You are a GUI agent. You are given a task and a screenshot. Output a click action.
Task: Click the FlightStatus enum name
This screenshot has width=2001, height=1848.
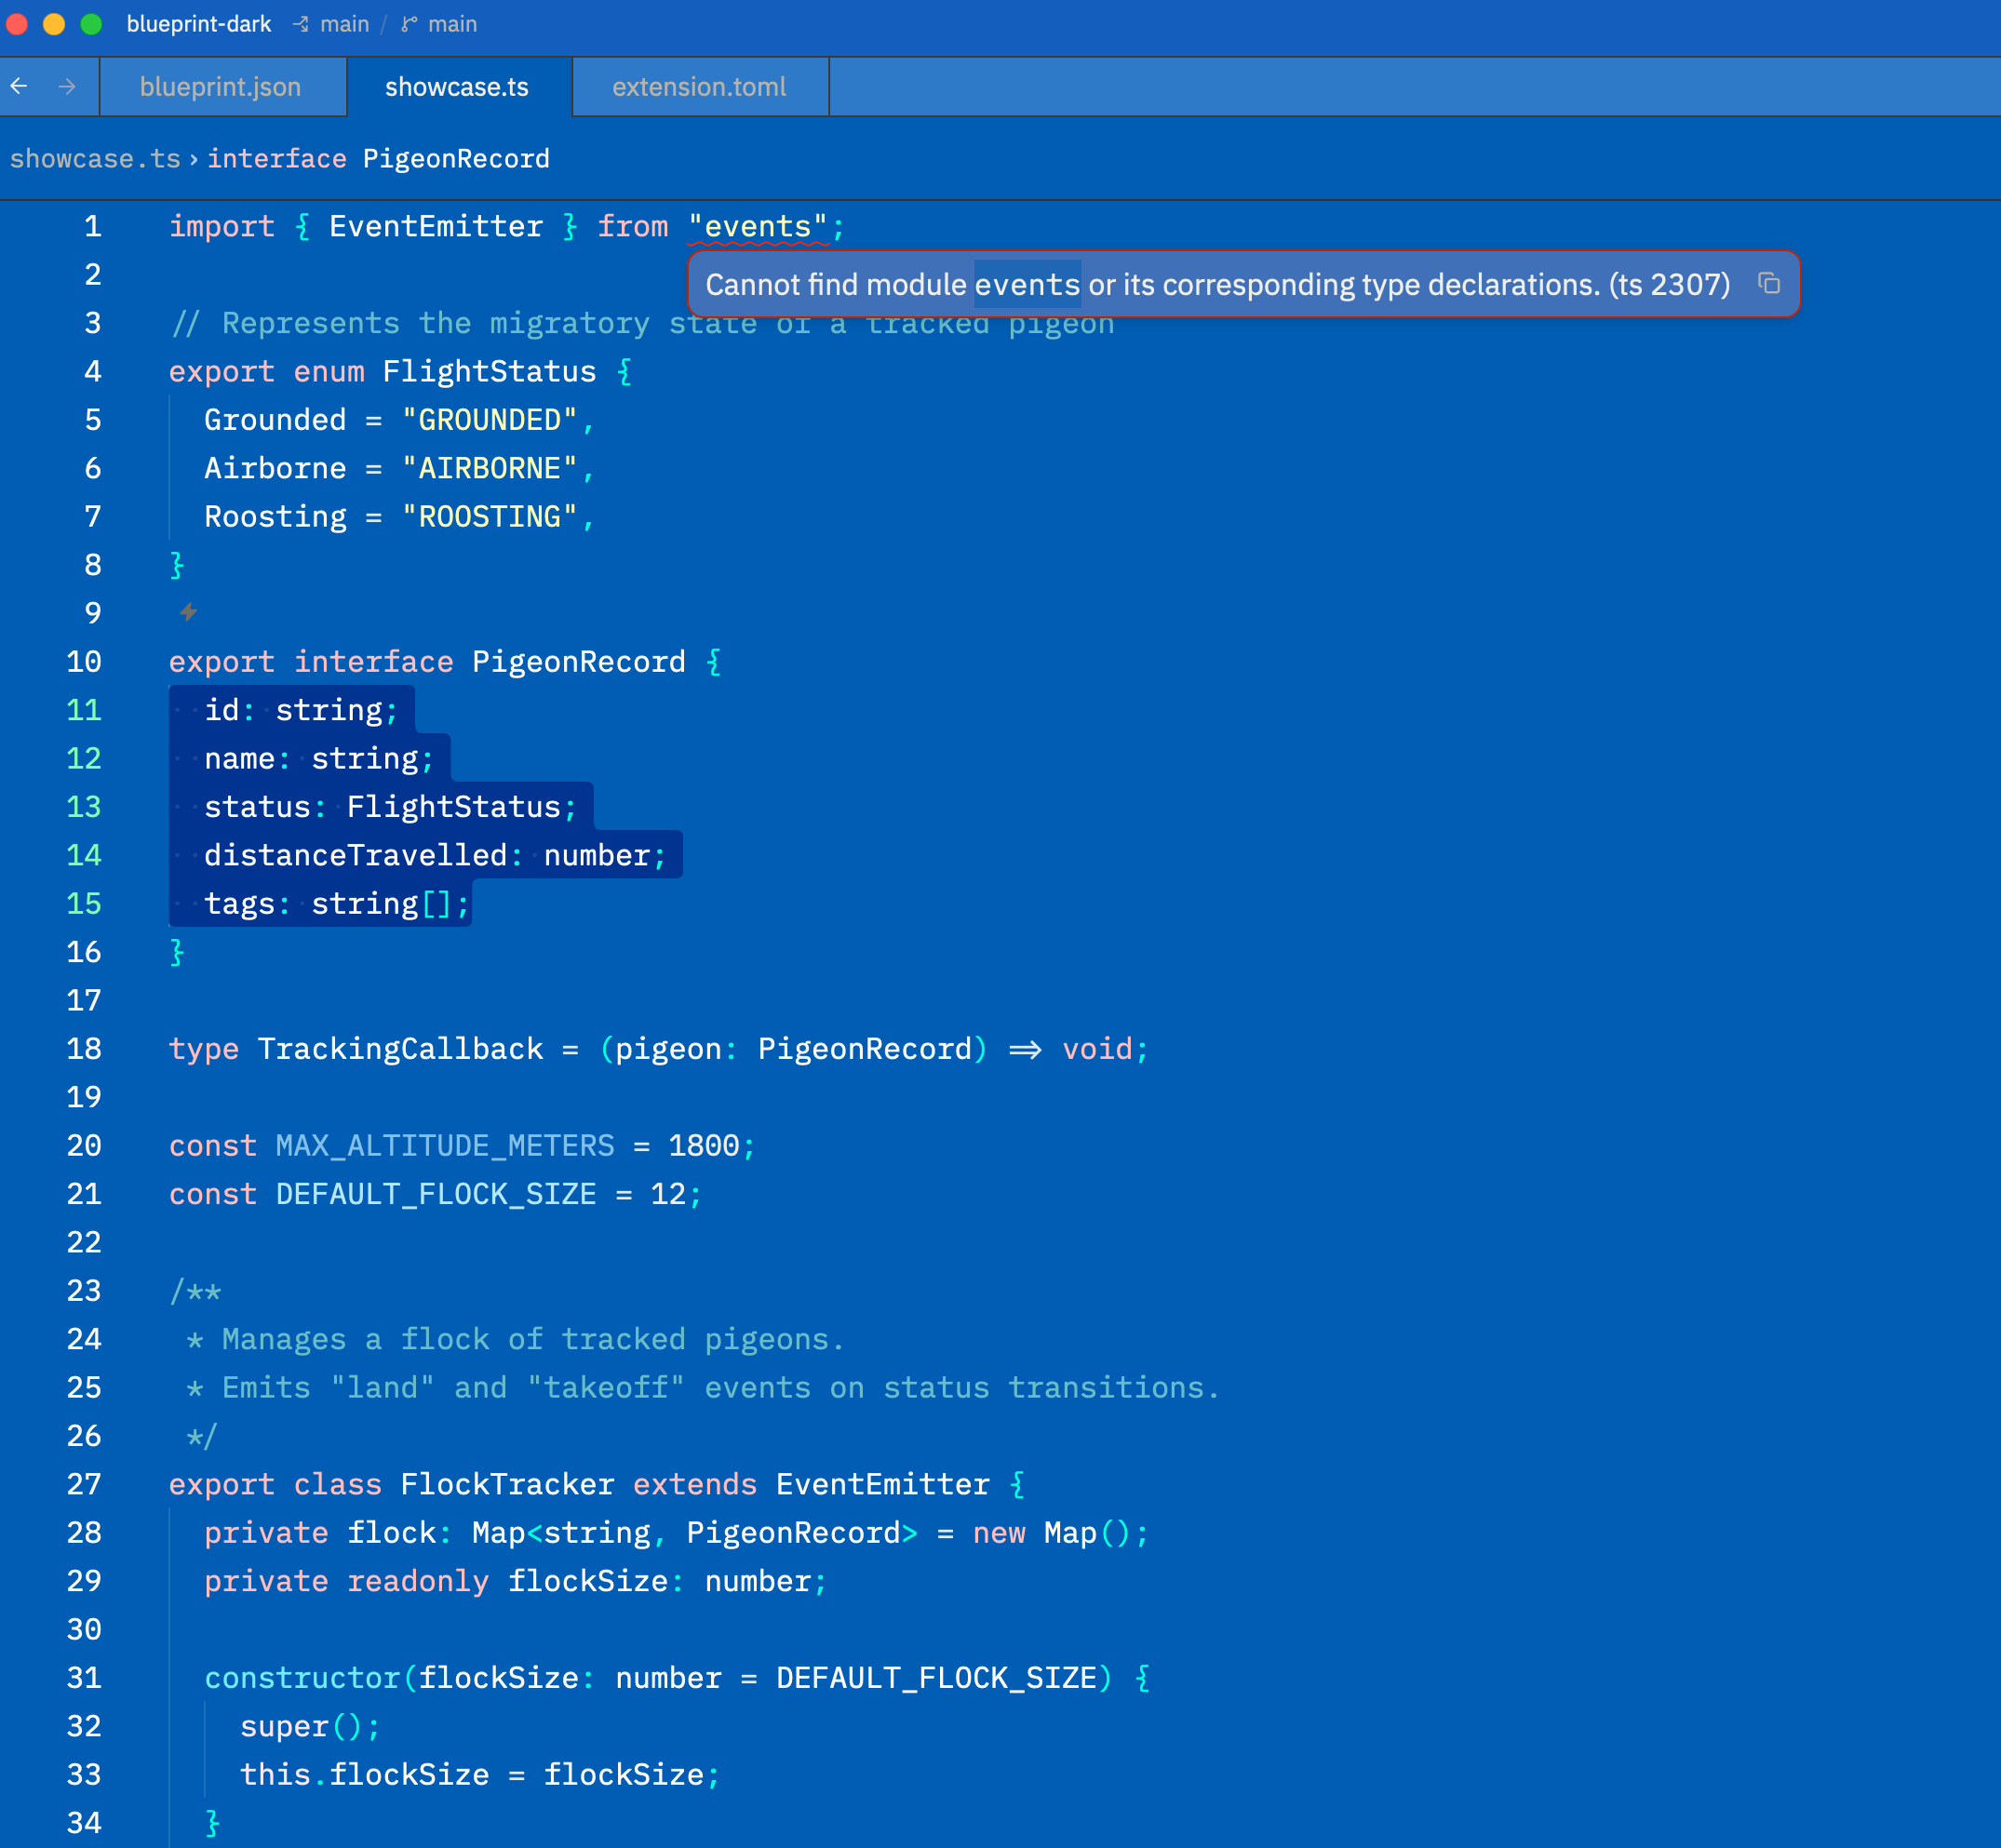(x=489, y=372)
